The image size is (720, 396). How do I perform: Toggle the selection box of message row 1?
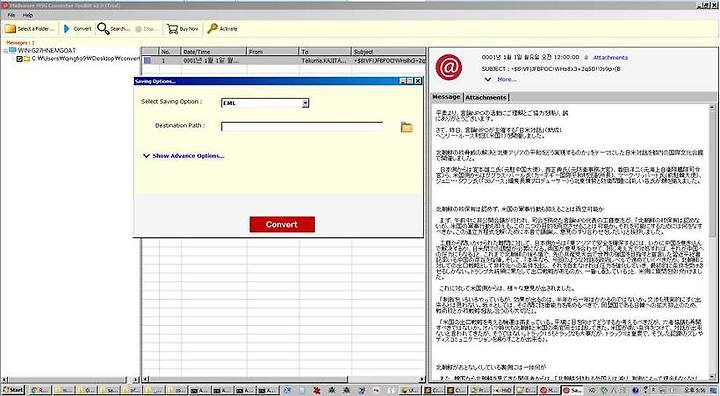(x=147, y=60)
